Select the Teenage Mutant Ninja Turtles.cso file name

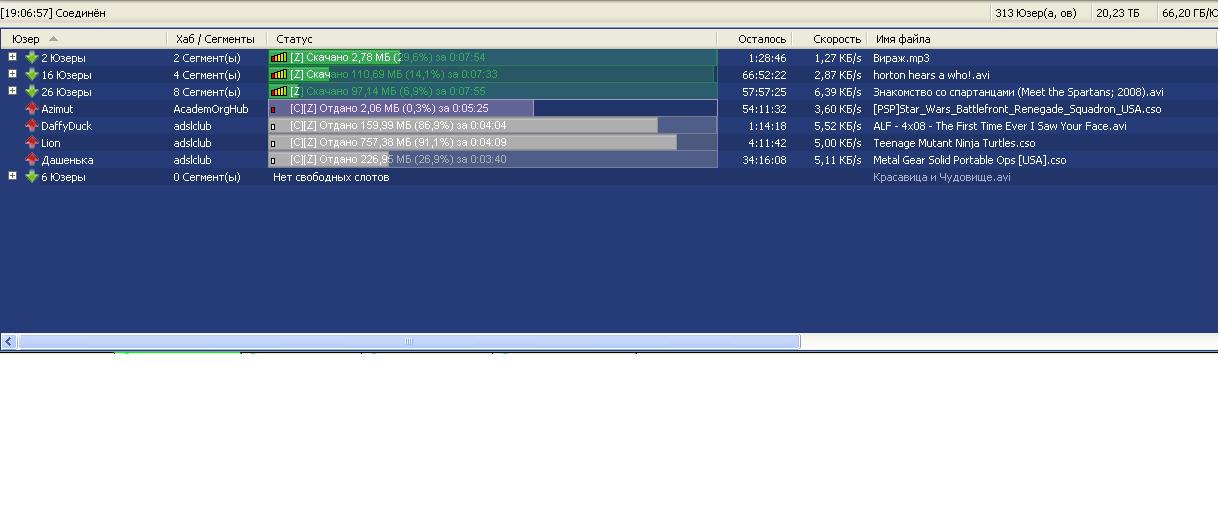tap(953, 143)
